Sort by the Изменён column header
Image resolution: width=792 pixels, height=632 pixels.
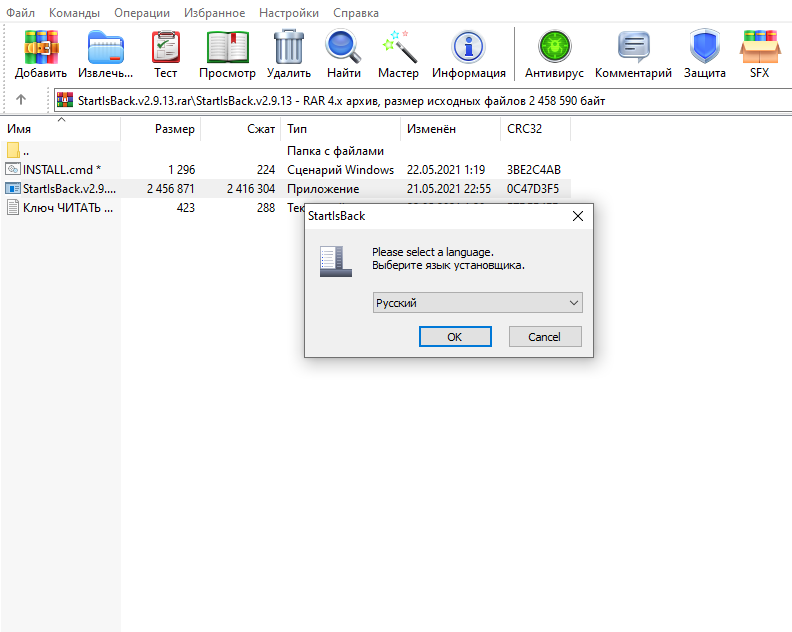click(x=451, y=129)
